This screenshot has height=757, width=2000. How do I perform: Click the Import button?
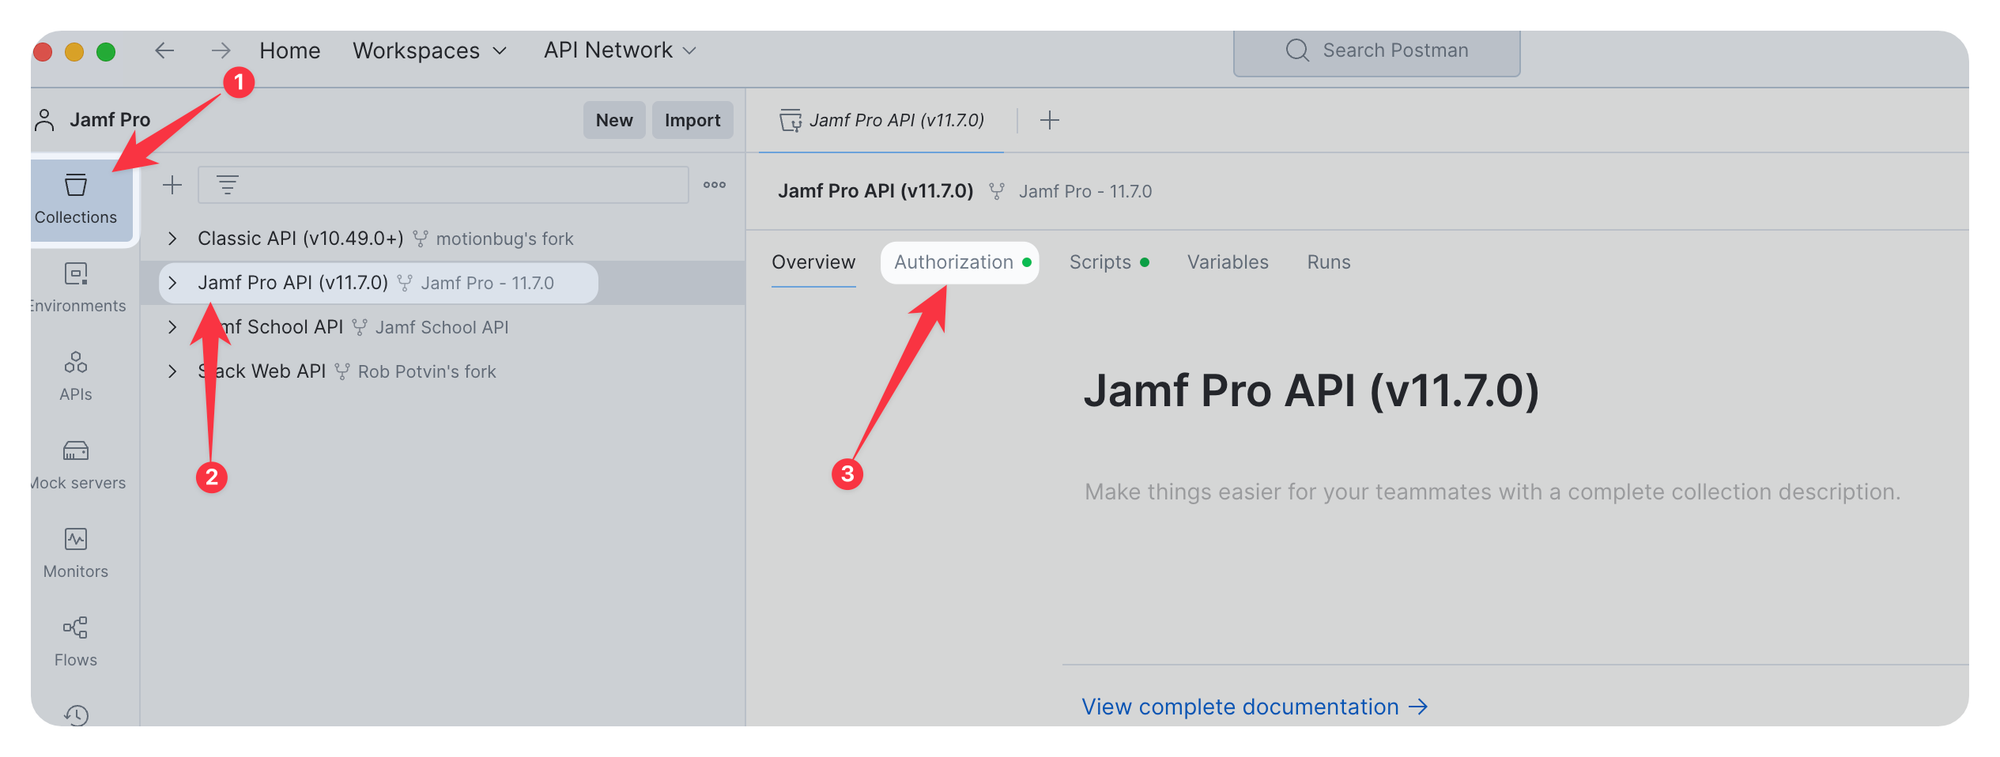692,120
